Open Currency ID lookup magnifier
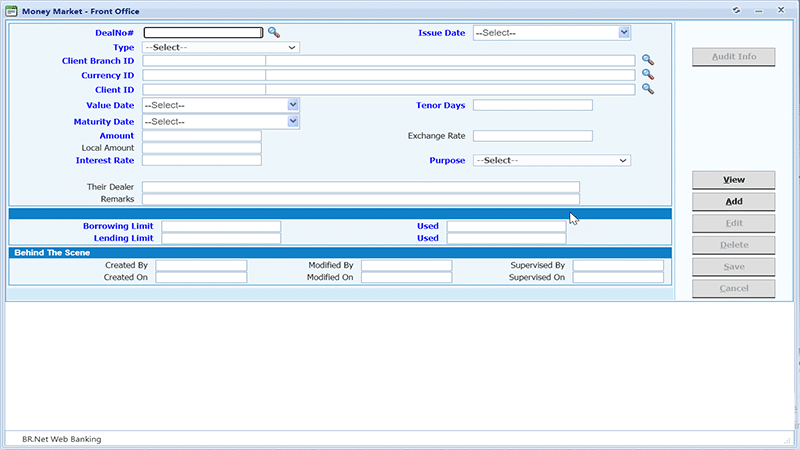Image resolution: width=800 pixels, height=450 pixels. [x=647, y=74]
